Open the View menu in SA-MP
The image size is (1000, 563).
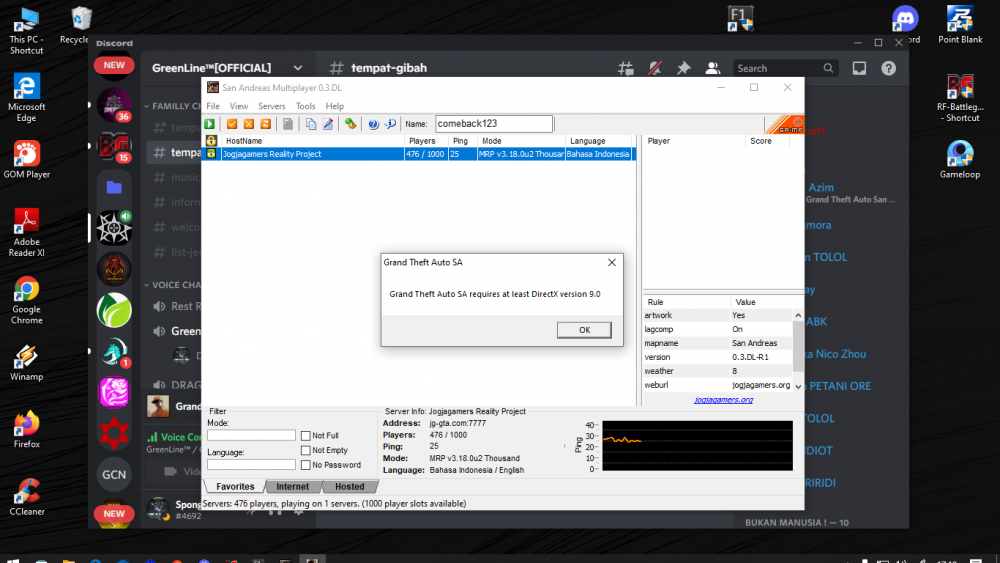[239, 106]
